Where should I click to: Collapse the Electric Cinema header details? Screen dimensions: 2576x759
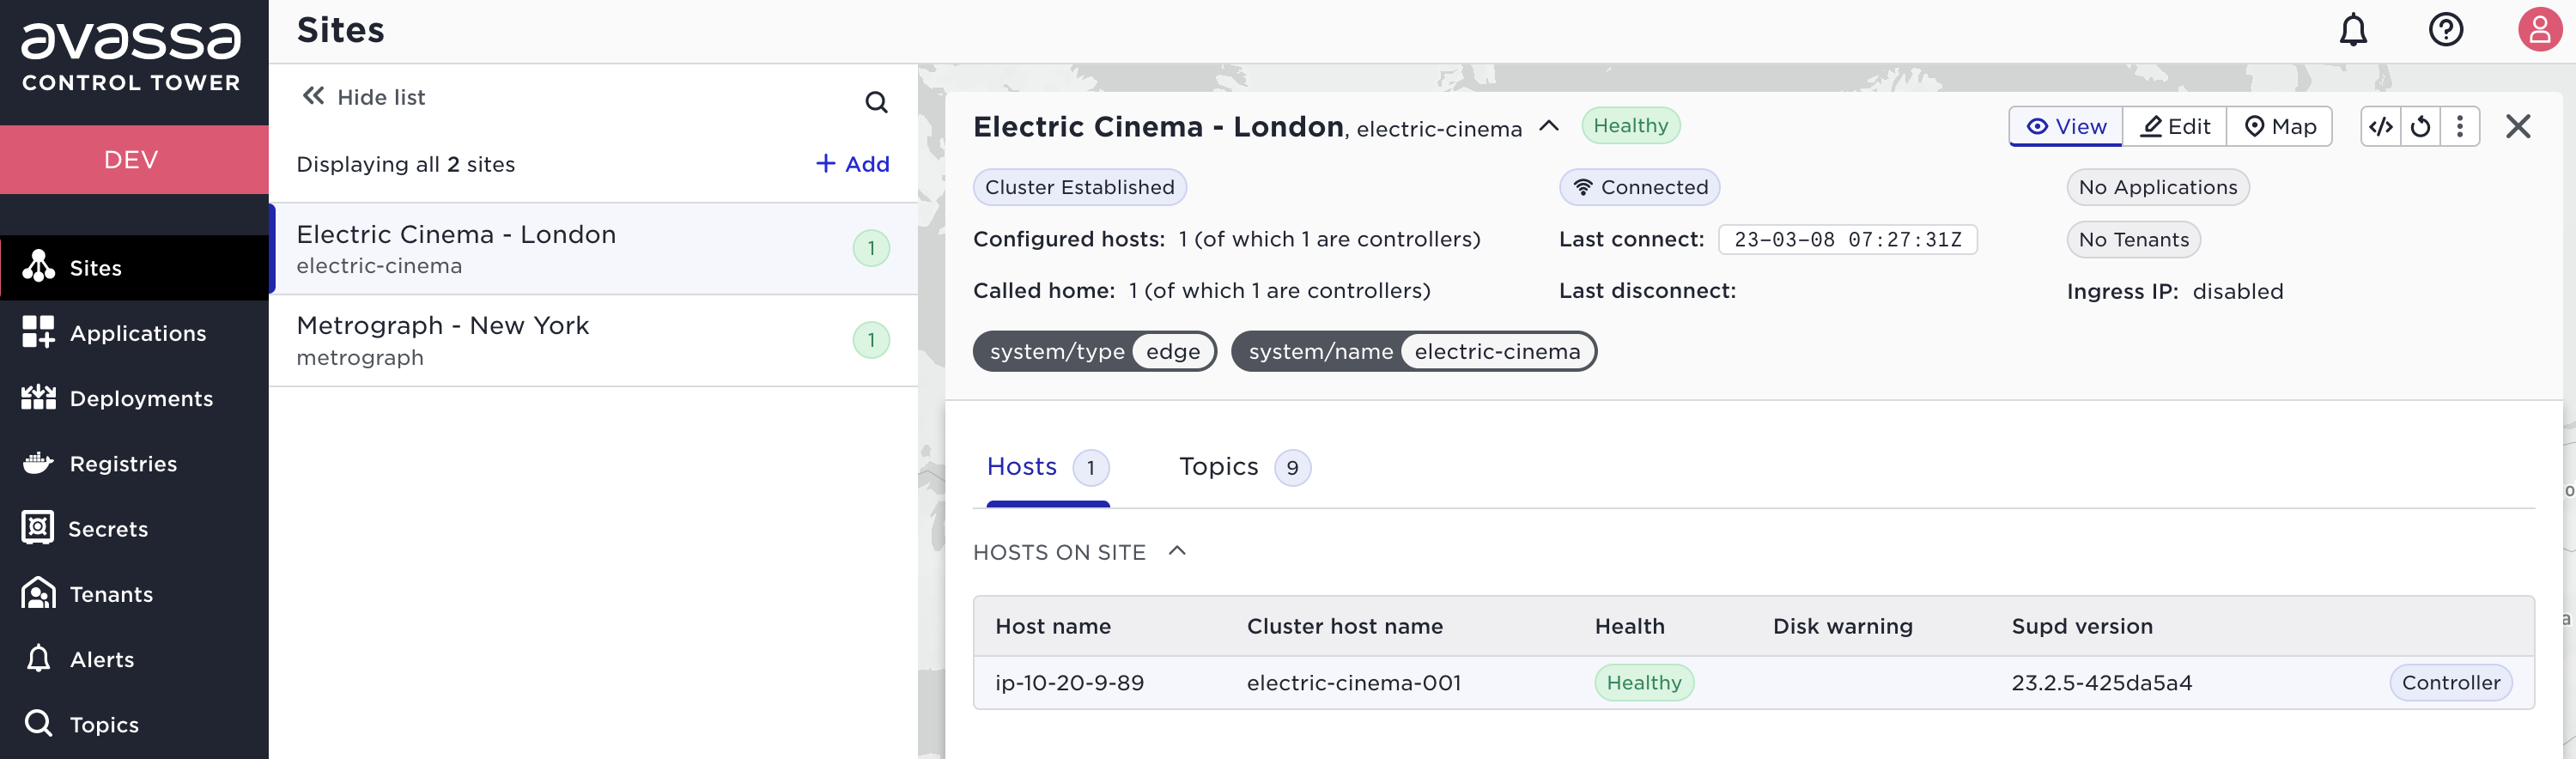1549,126
